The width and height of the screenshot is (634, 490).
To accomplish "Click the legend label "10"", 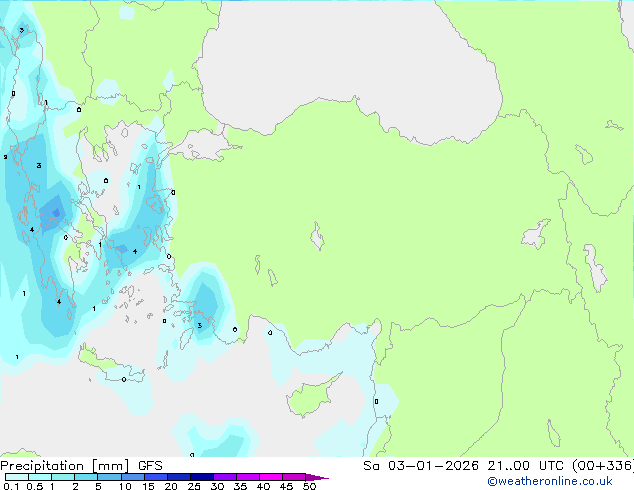I will (x=125, y=486).
